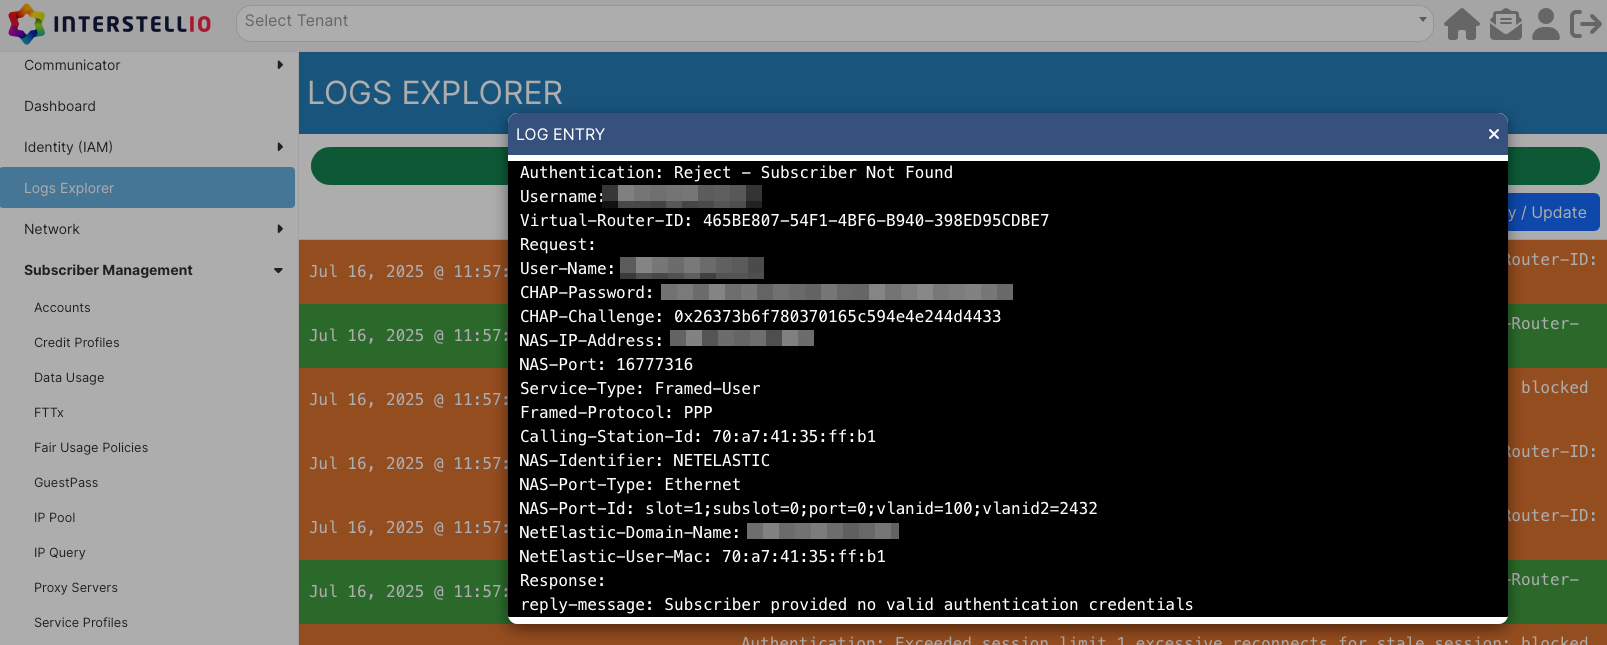Open the Dashboard page
This screenshot has width=1607, height=645.
pos(60,106)
